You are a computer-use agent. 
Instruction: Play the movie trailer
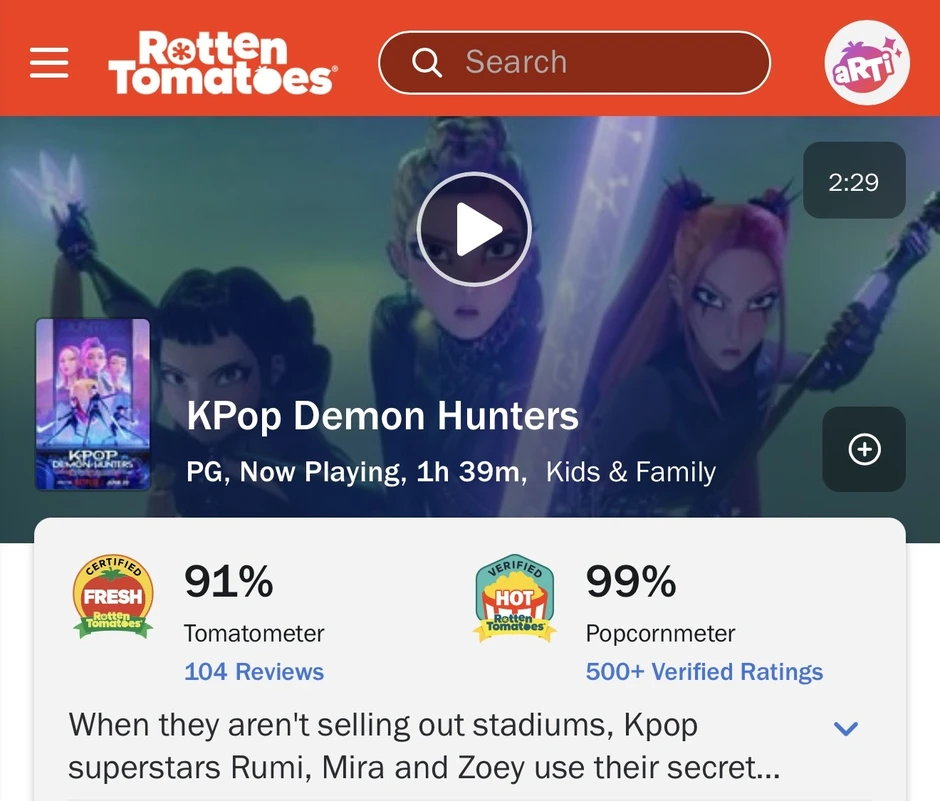pyautogui.click(x=473, y=228)
